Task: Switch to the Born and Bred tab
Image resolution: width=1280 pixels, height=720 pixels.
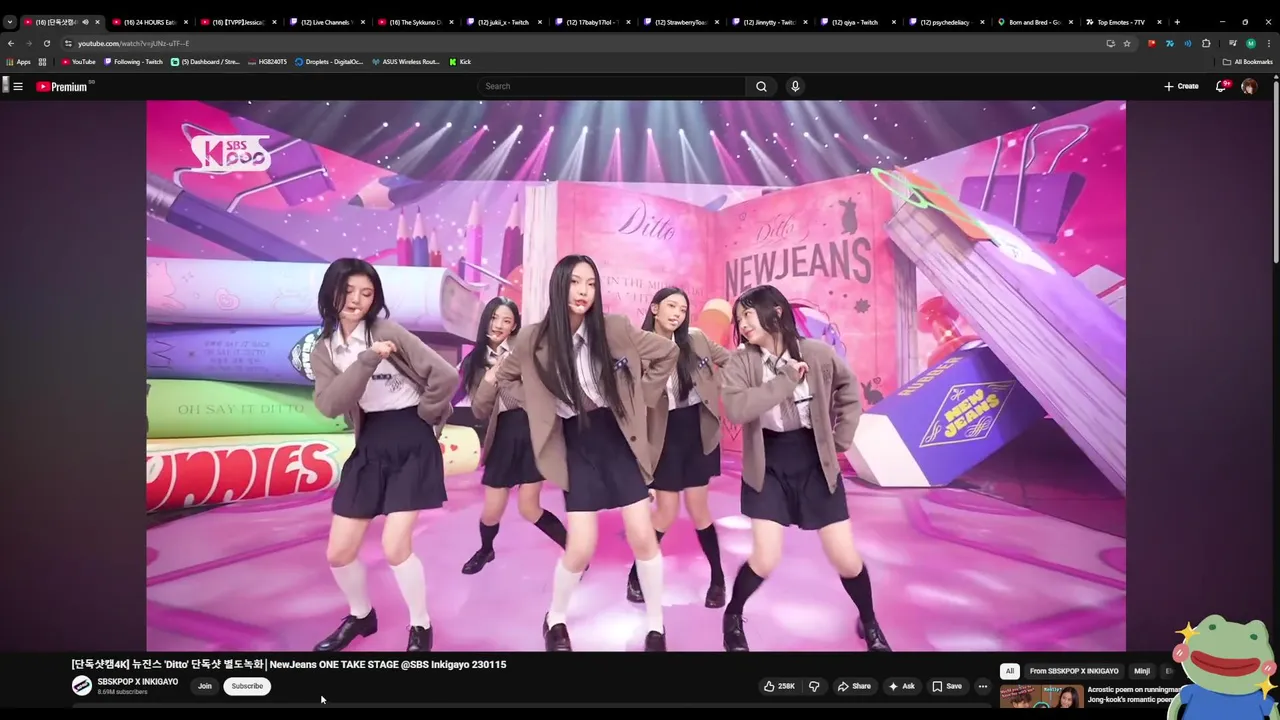Action: (1033, 22)
